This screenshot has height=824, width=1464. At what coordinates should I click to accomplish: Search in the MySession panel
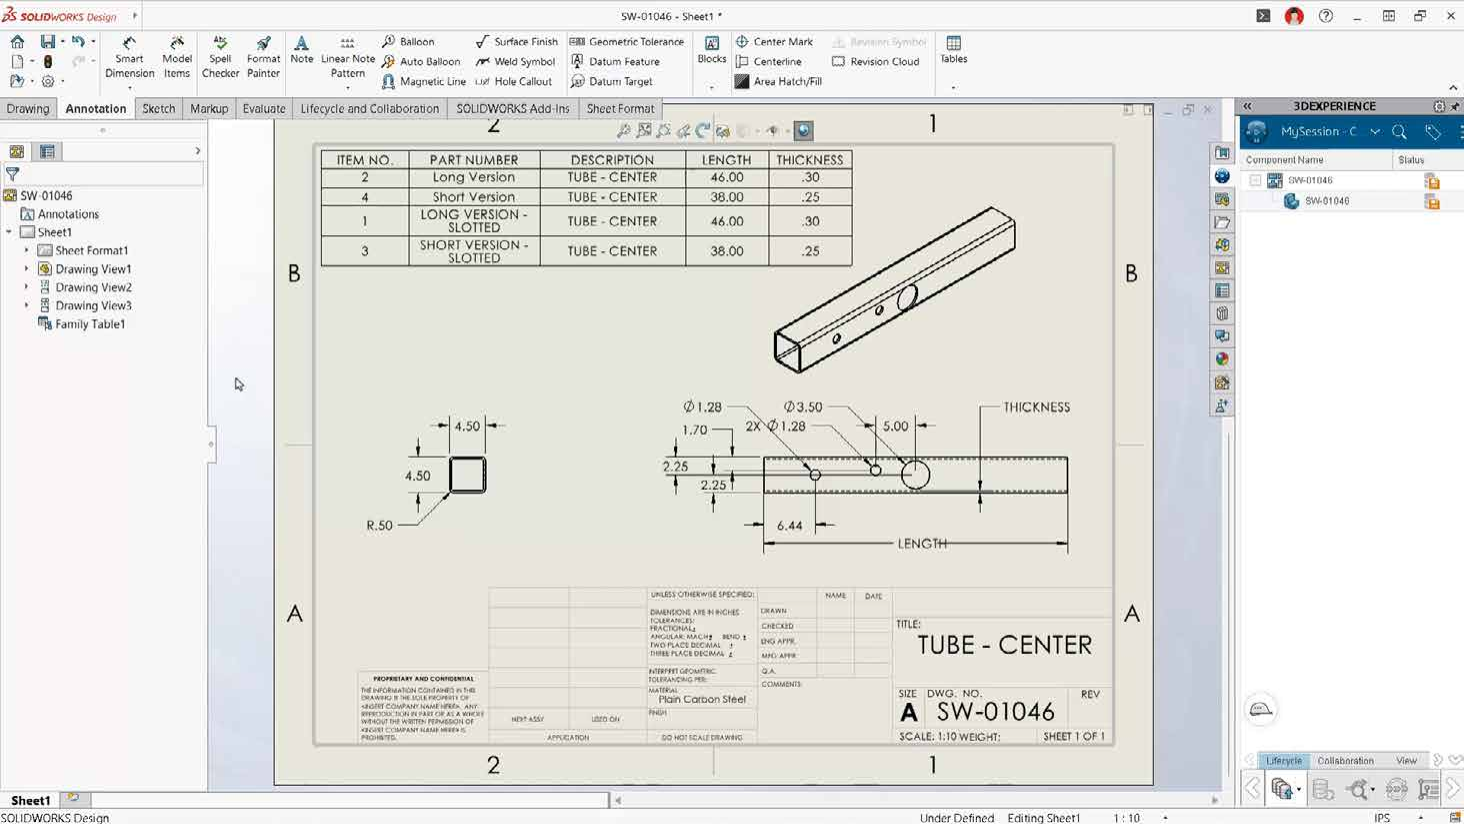click(x=1399, y=132)
